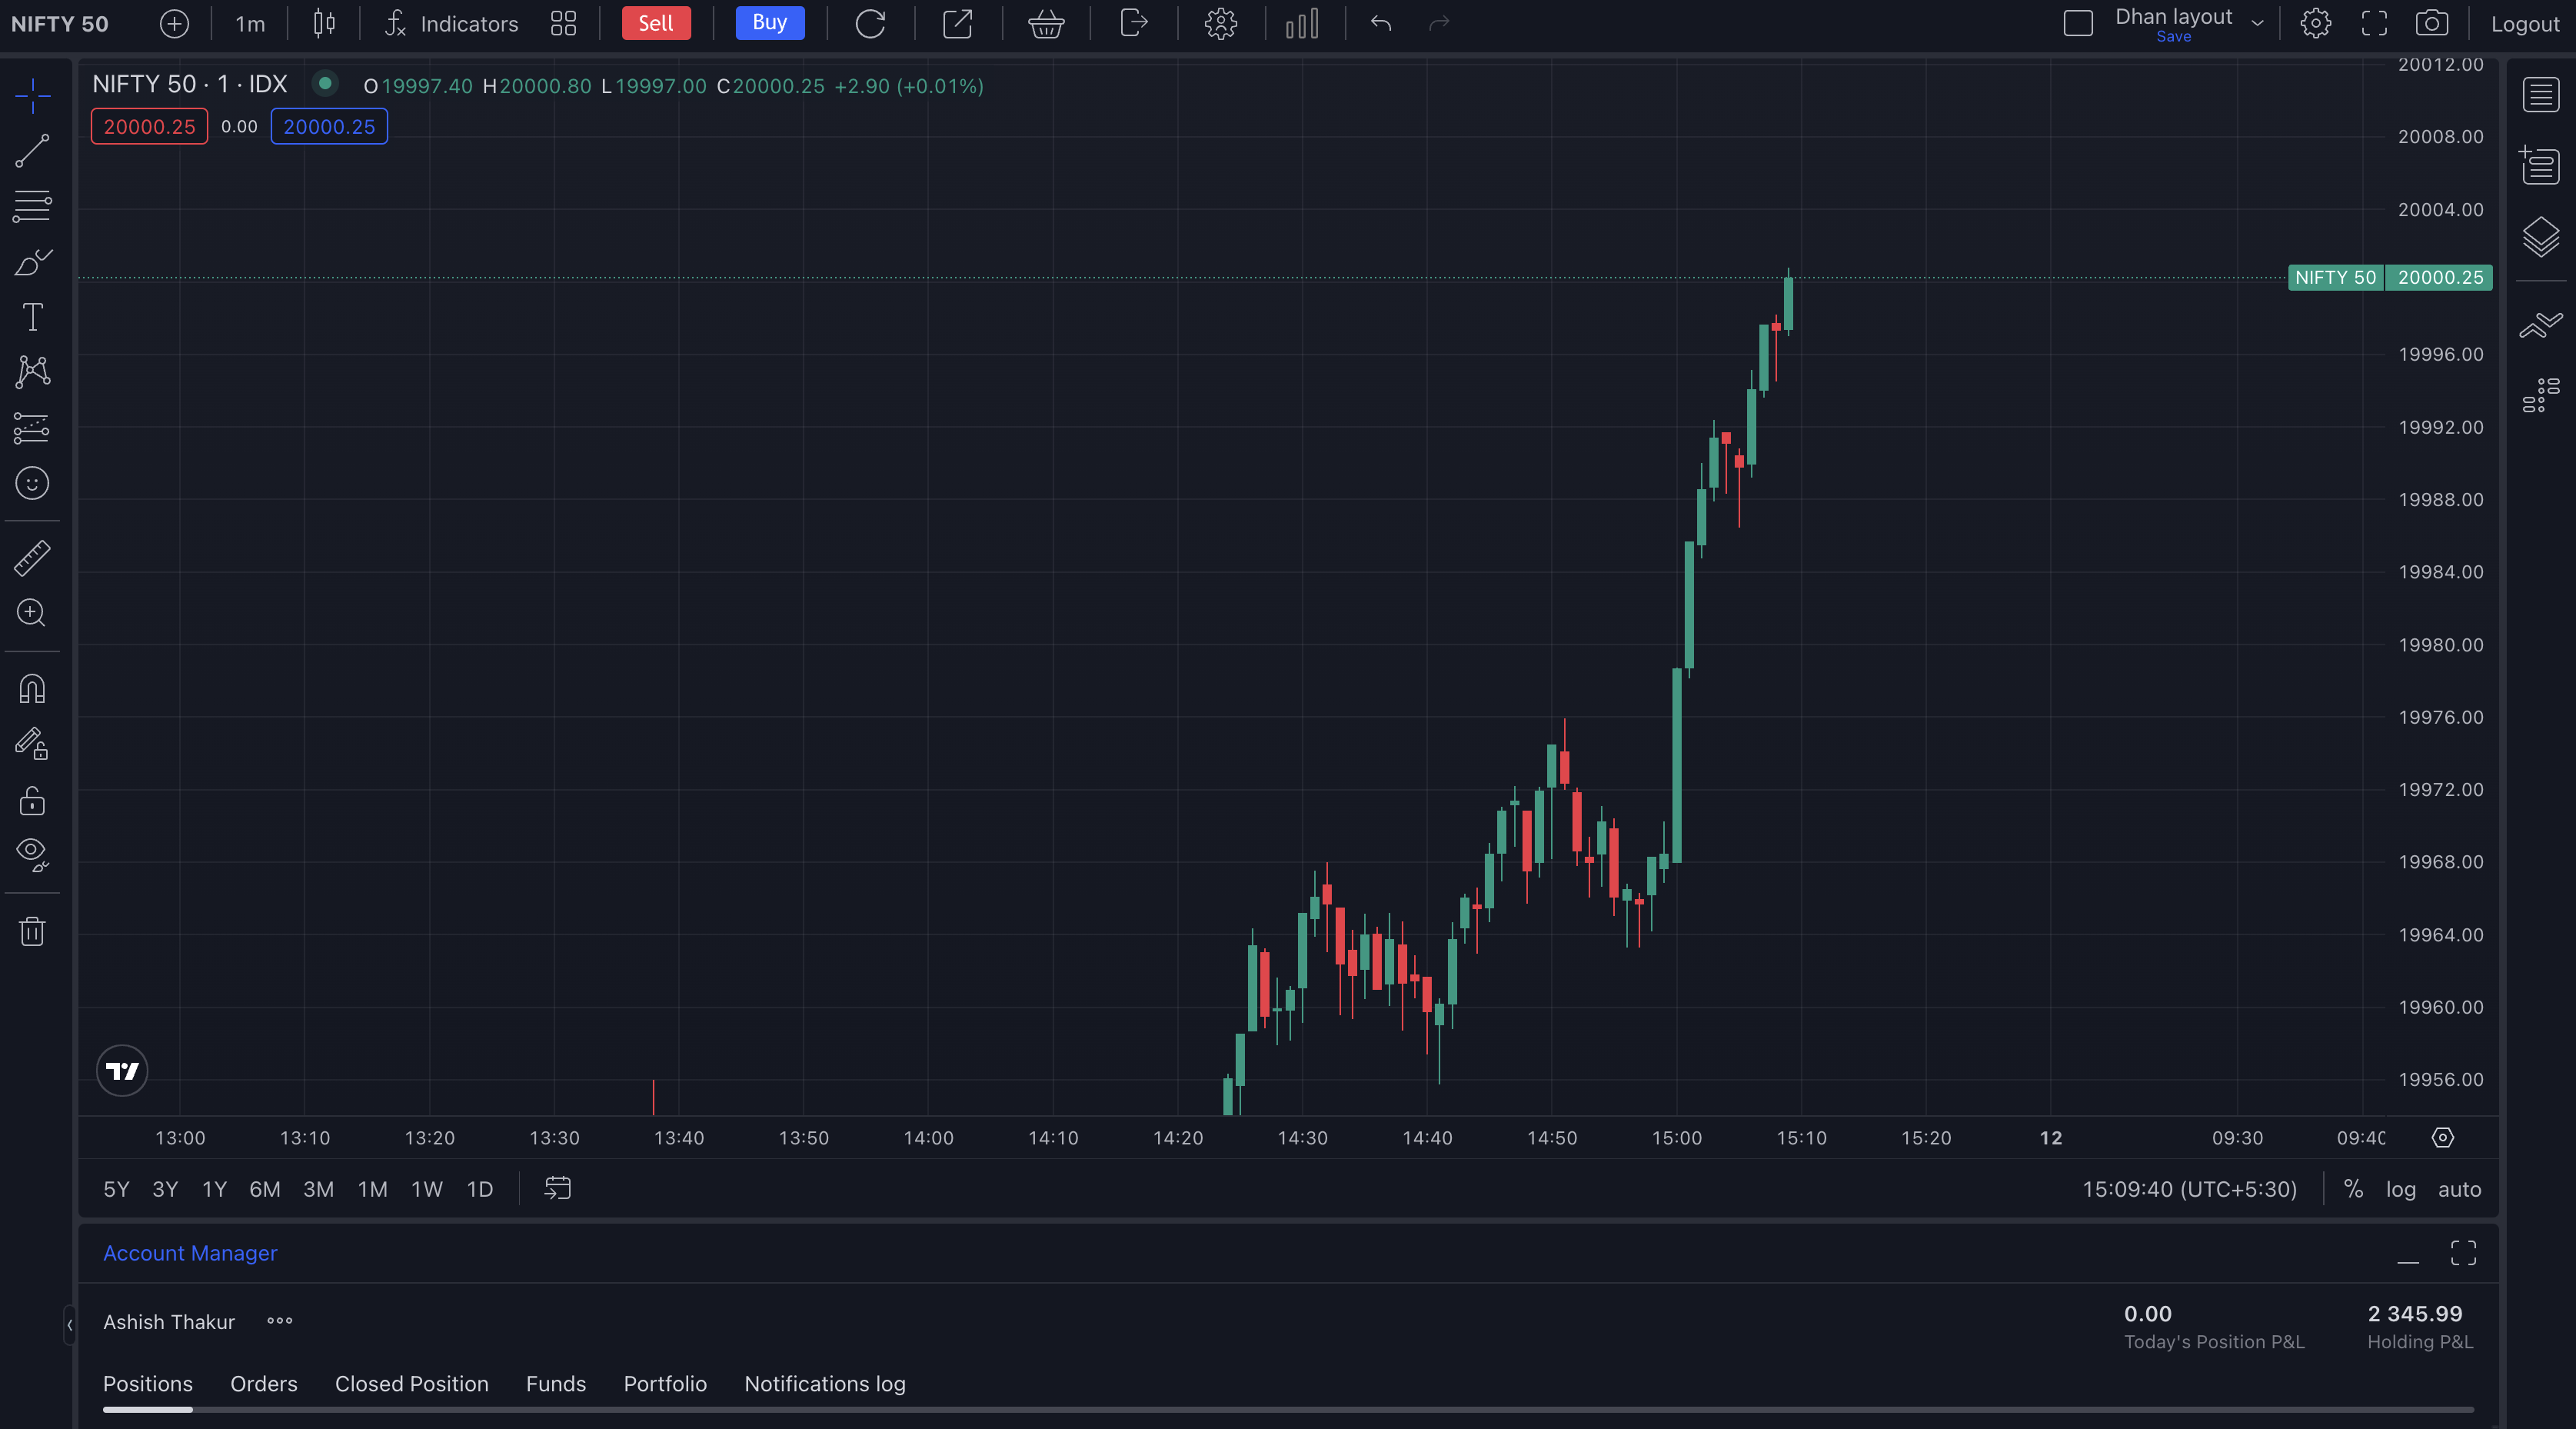Click the red Sell button
This screenshot has height=1429, width=2576.
click(x=656, y=23)
